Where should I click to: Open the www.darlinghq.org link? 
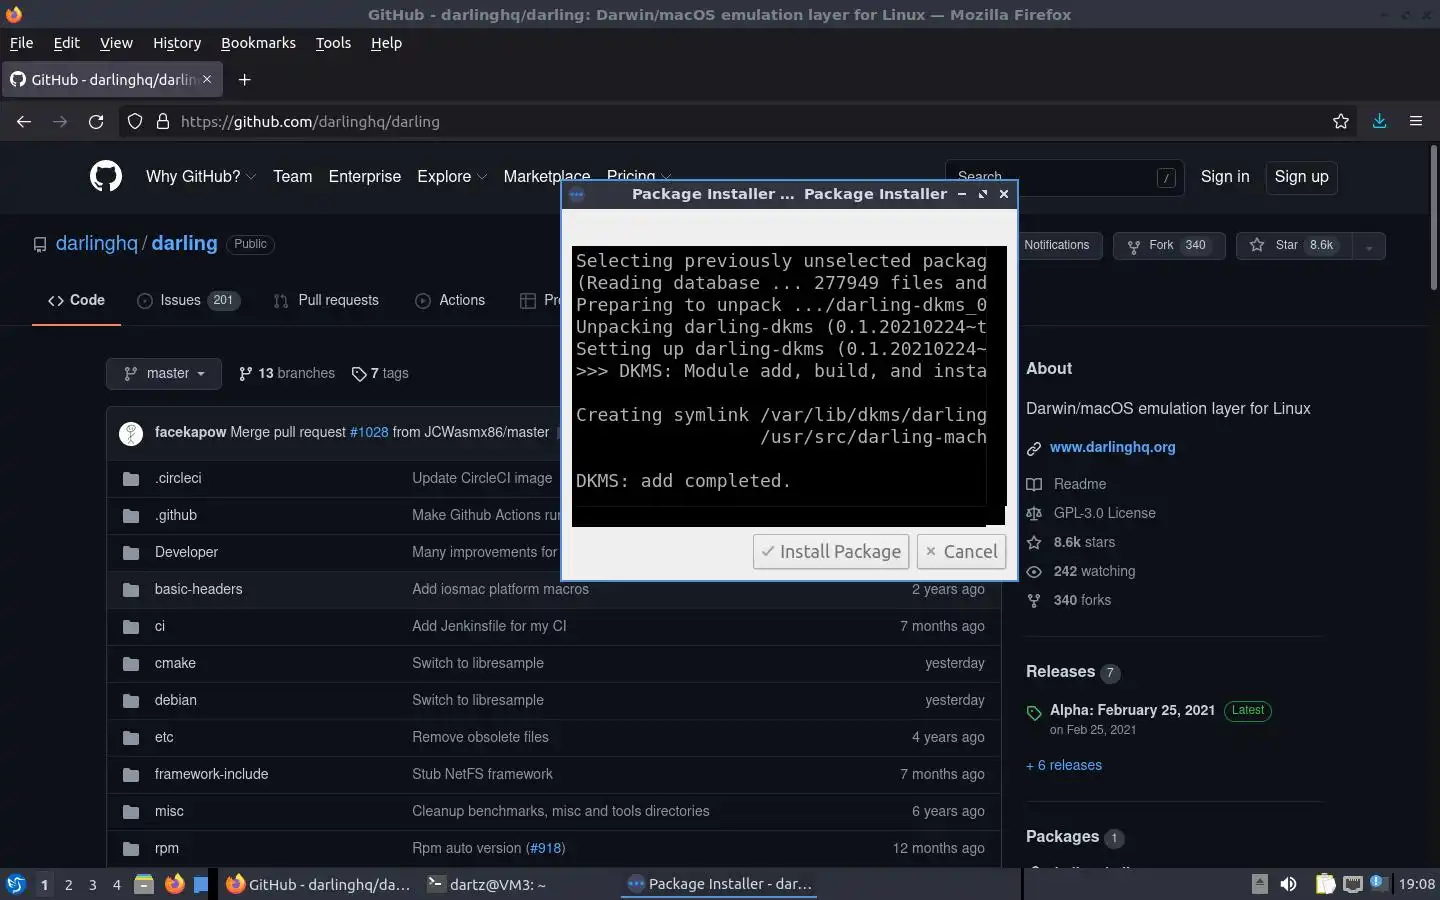(1112, 447)
